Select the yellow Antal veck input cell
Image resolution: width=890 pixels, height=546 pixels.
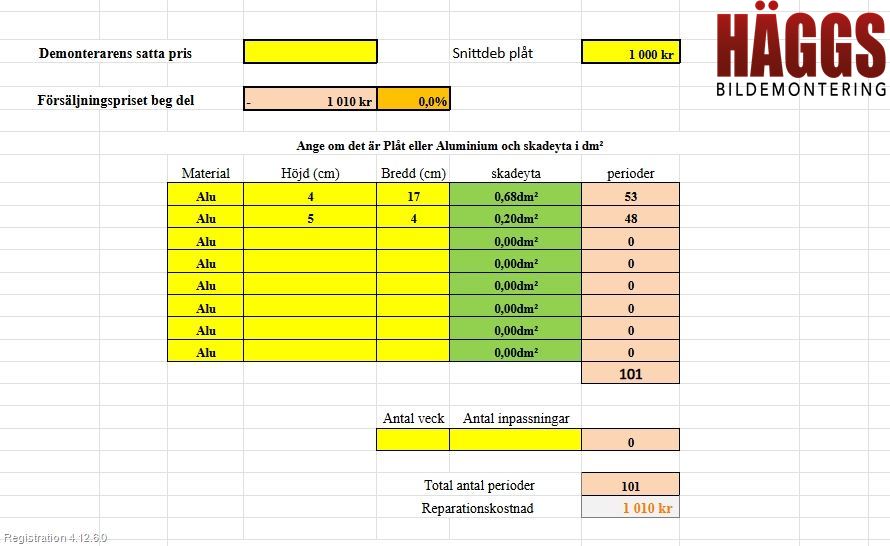coord(413,440)
